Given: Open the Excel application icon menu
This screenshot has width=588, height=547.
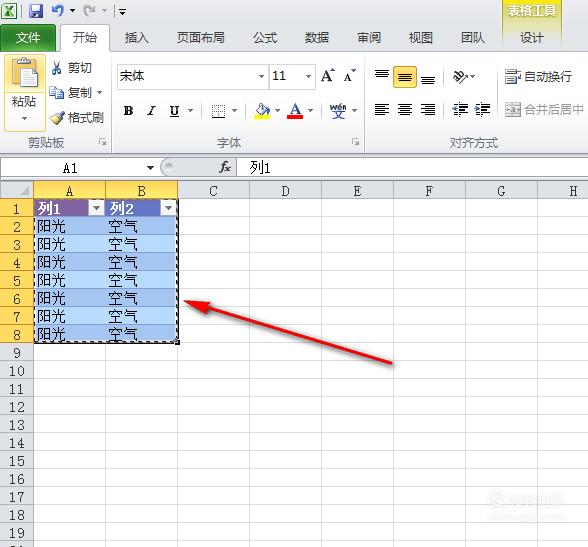Looking at the screenshot, I should 9,11.
